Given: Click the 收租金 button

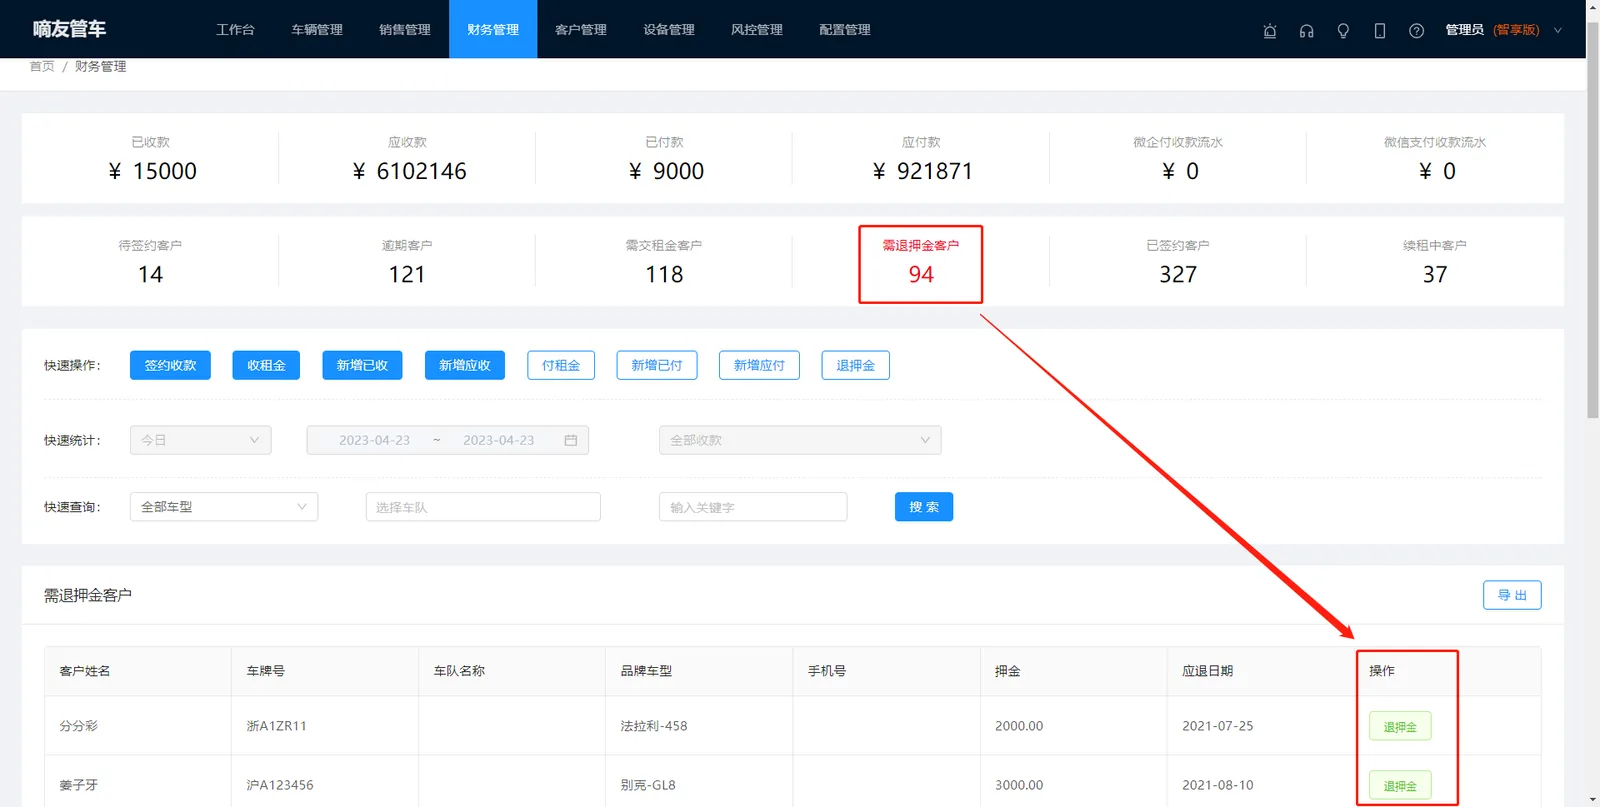Looking at the screenshot, I should (266, 365).
